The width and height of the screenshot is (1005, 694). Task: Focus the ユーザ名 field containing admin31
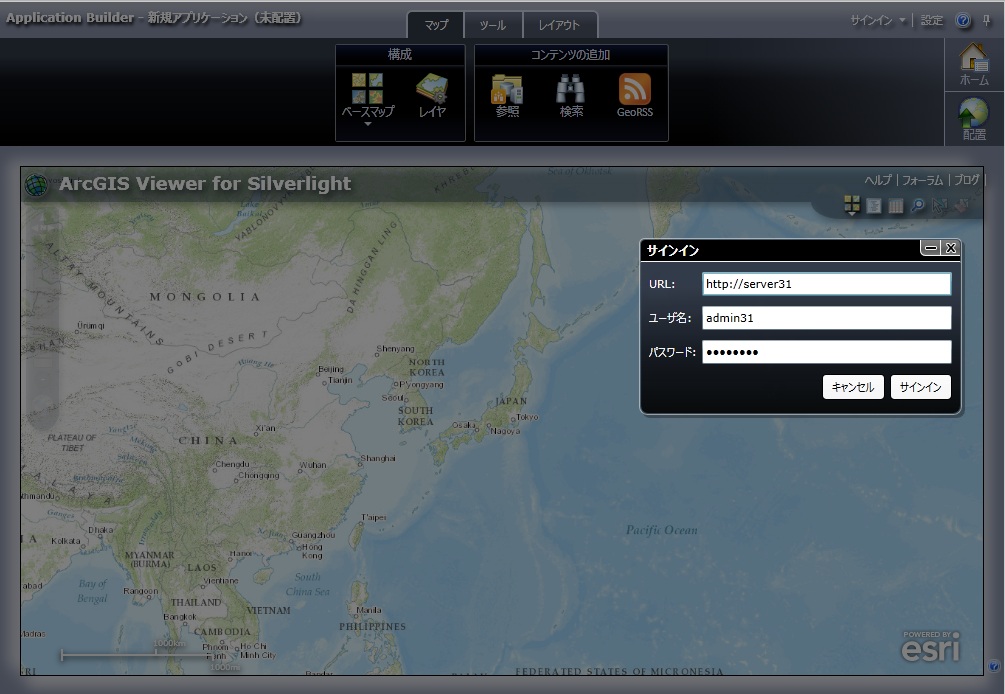[x=827, y=318]
